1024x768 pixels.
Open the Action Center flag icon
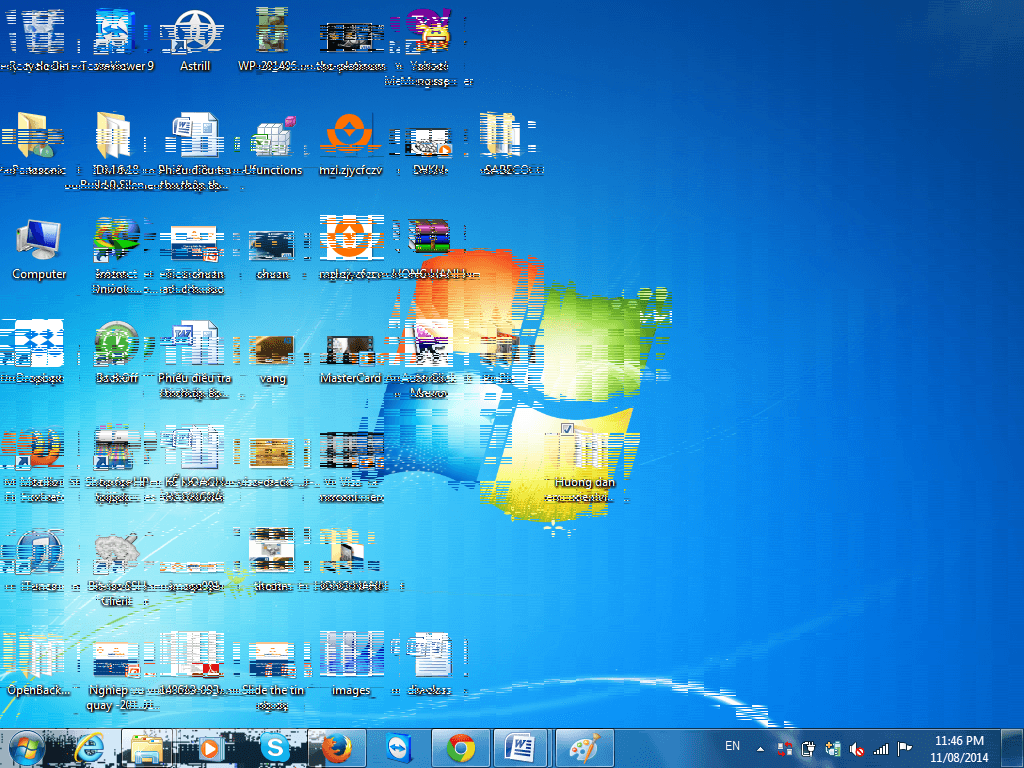click(x=904, y=748)
